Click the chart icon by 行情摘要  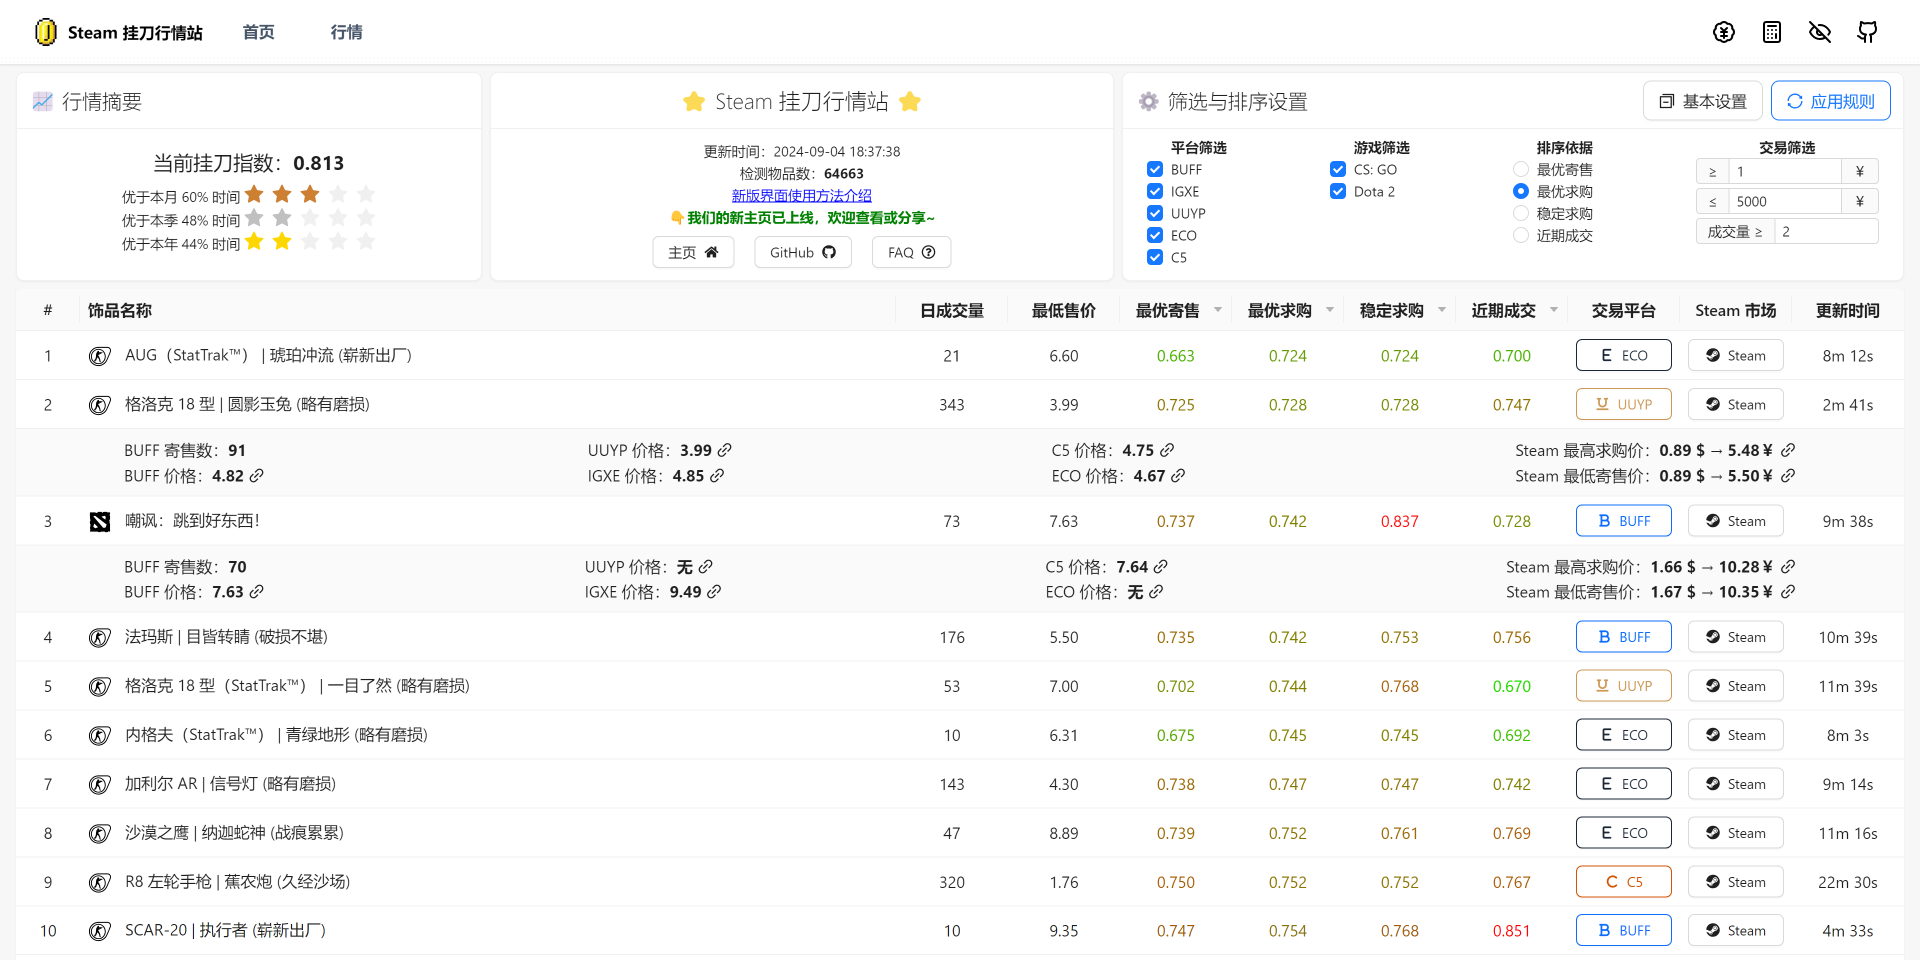point(43,102)
